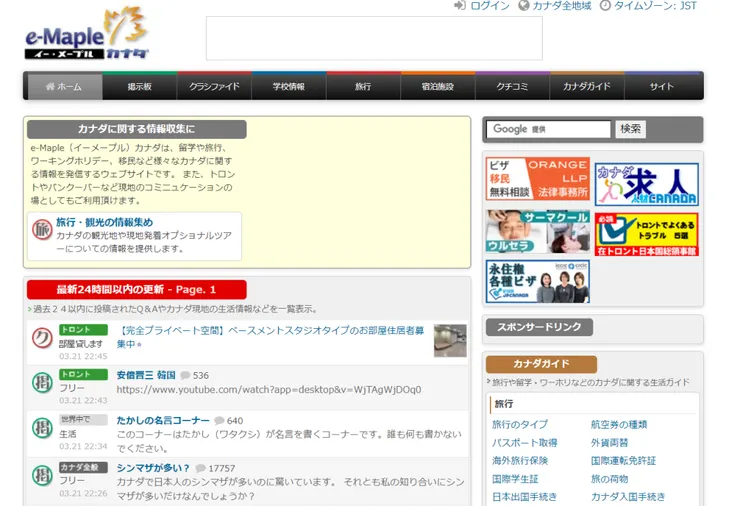Click the ログイン link
The height and width of the screenshot is (506, 740).
click(x=490, y=6)
